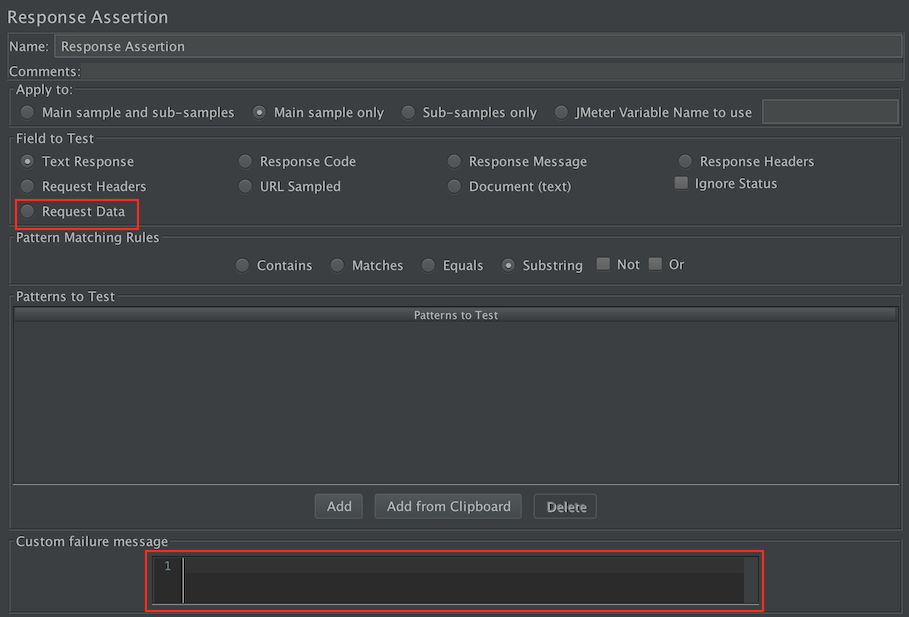909x617 pixels.
Task: Click Add from Clipboard button
Action: 448,507
